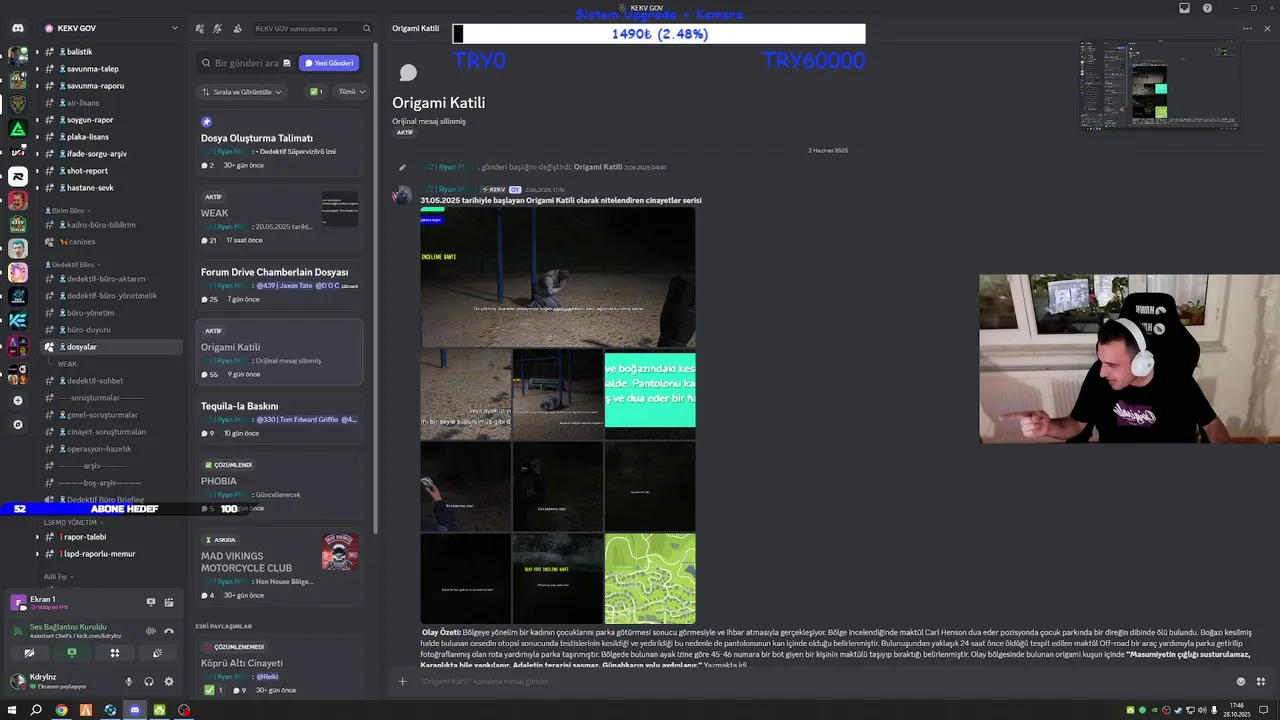
Task: Click forum post list scrollbar
Action: [x=376, y=290]
